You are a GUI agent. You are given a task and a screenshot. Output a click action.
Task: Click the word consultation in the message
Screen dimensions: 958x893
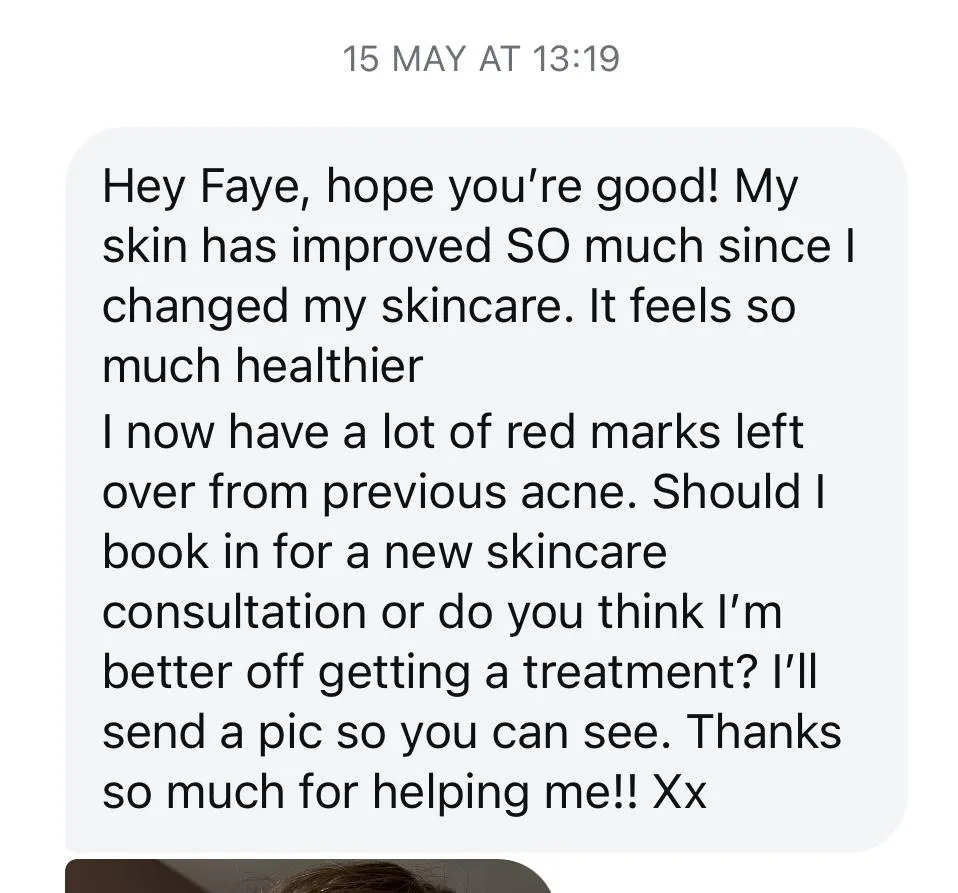tap(235, 613)
